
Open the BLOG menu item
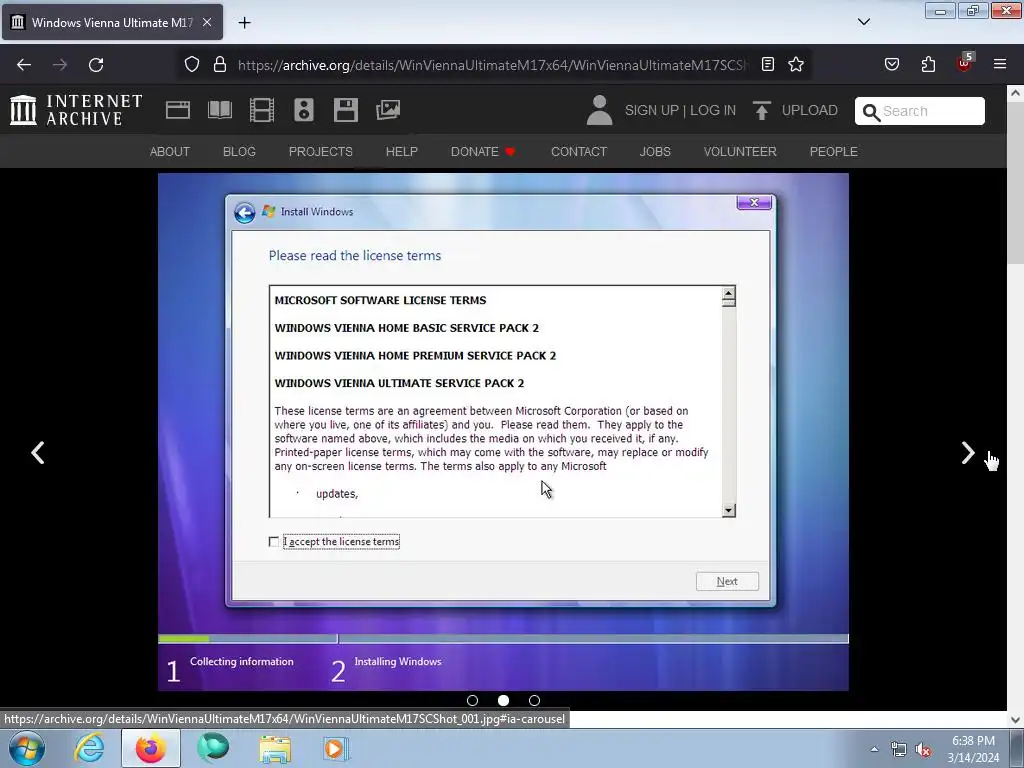[x=239, y=152]
